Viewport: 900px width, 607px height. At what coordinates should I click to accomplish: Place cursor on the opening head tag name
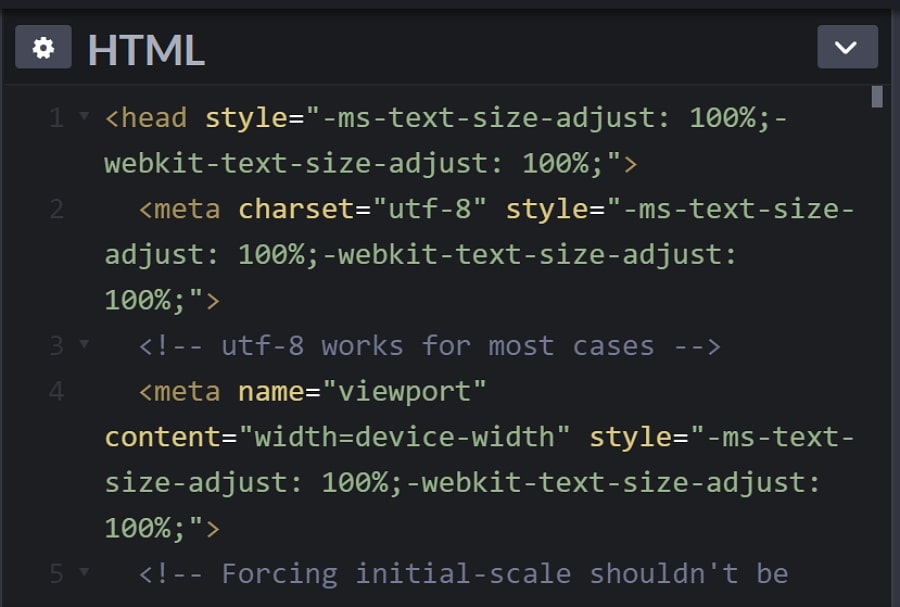click(x=154, y=118)
